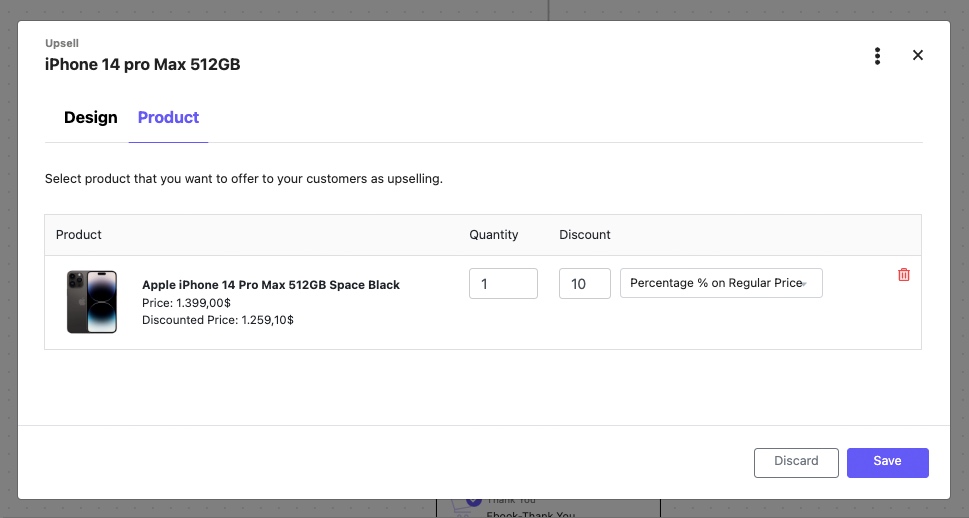Open the three-dot more options menu
This screenshot has width=969, height=518.
pyautogui.click(x=877, y=56)
